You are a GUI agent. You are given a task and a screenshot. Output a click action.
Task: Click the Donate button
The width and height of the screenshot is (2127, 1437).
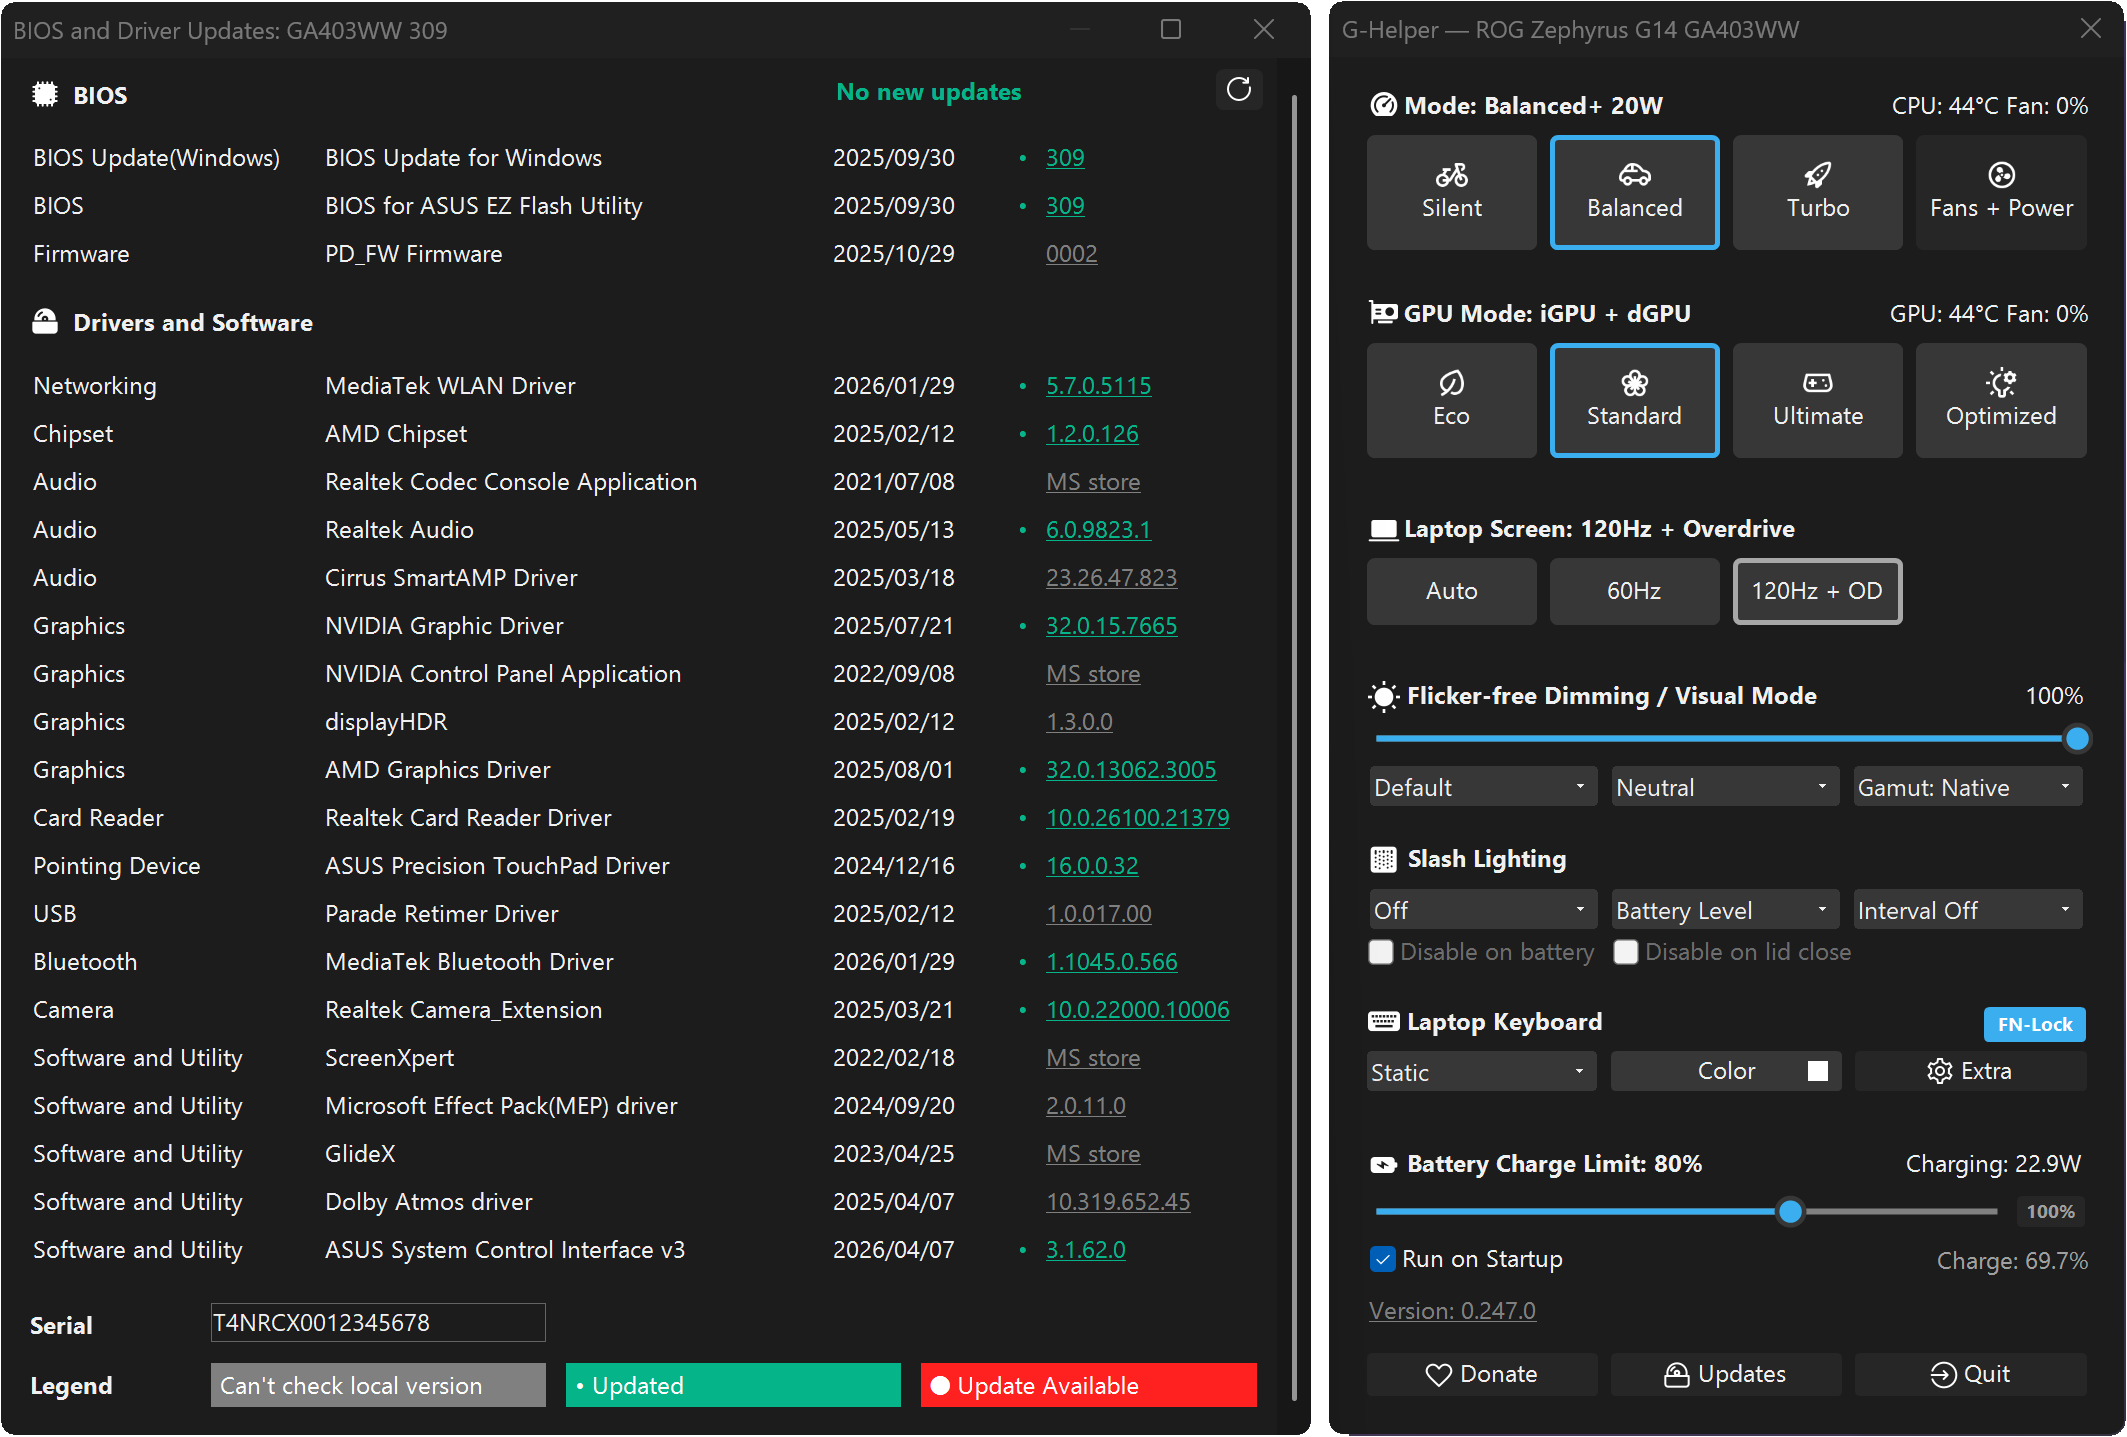tap(1481, 1374)
